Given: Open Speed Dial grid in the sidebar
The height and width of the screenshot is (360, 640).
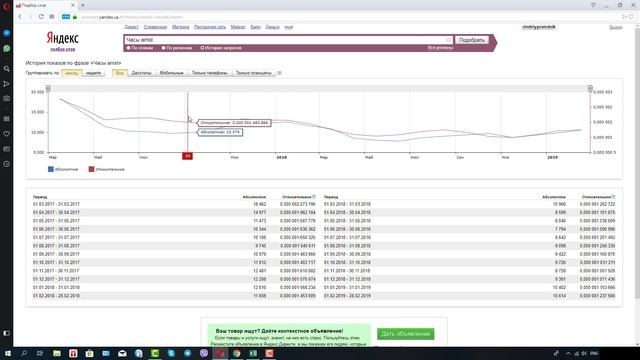Looking at the screenshot, I should pos(7,119).
